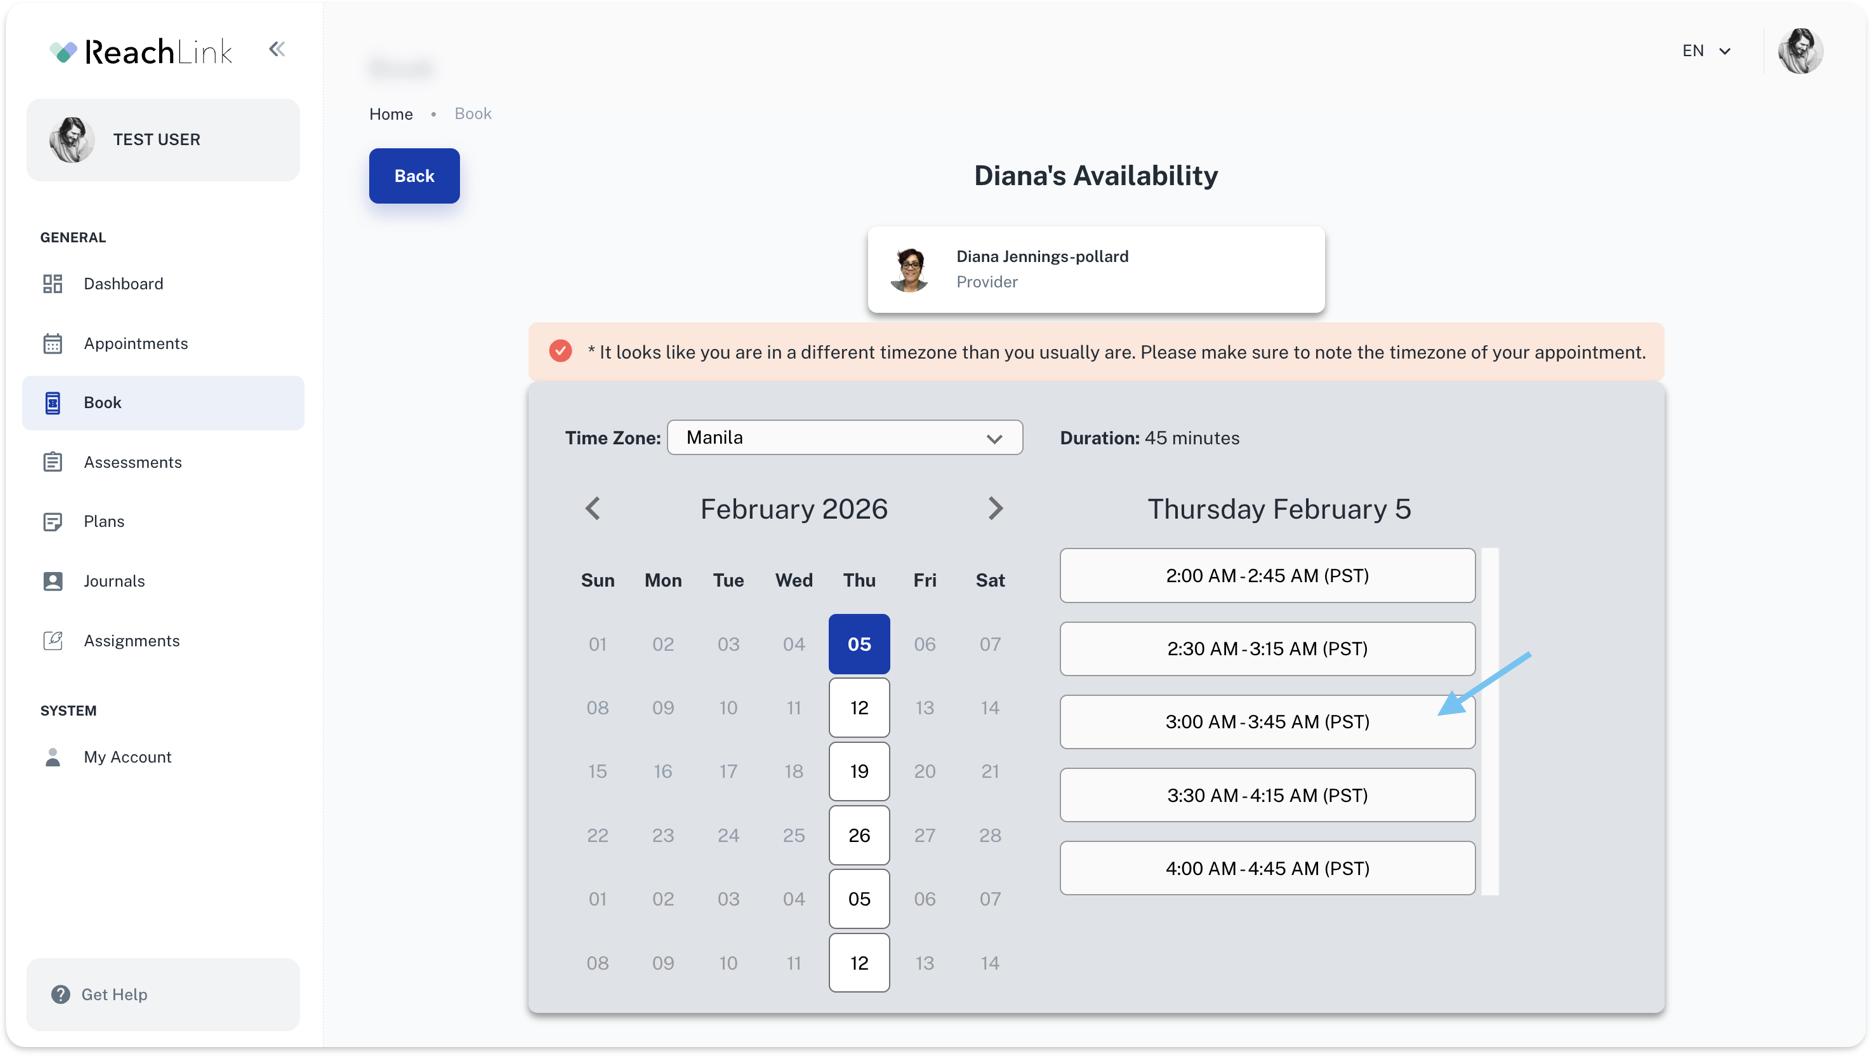This screenshot has width=1872, height=1058.
Task: Collapse the sidebar with double chevron icon
Action: click(x=277, y=49)
